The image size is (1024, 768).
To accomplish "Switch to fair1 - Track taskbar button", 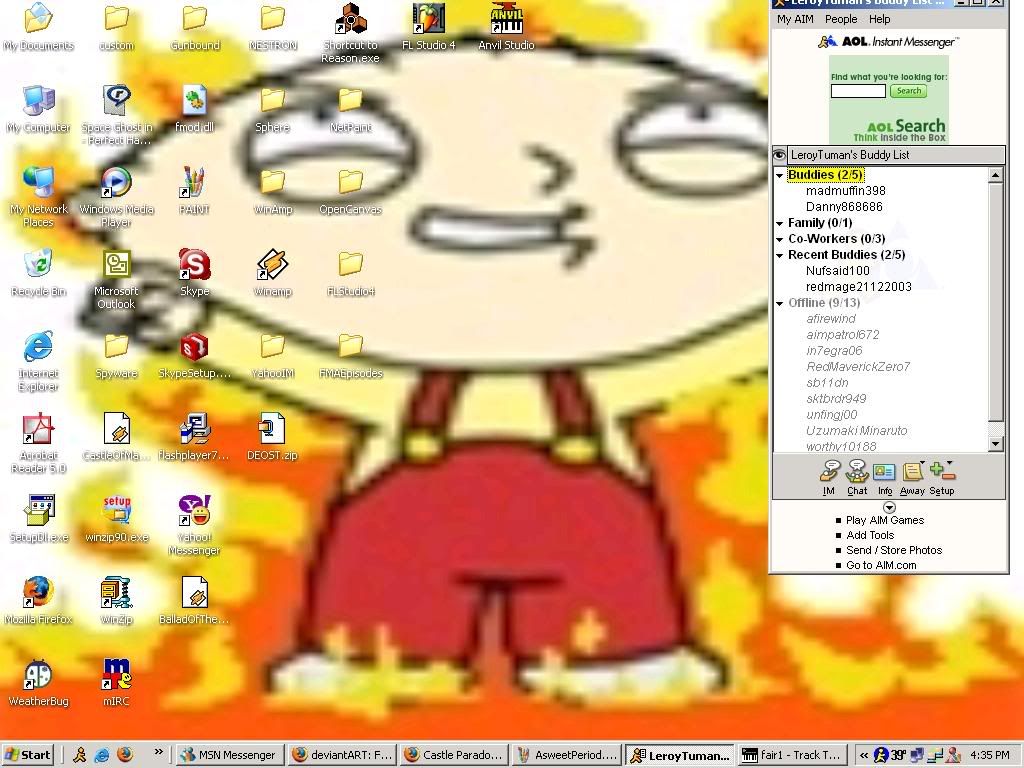I will pos(793,755).
